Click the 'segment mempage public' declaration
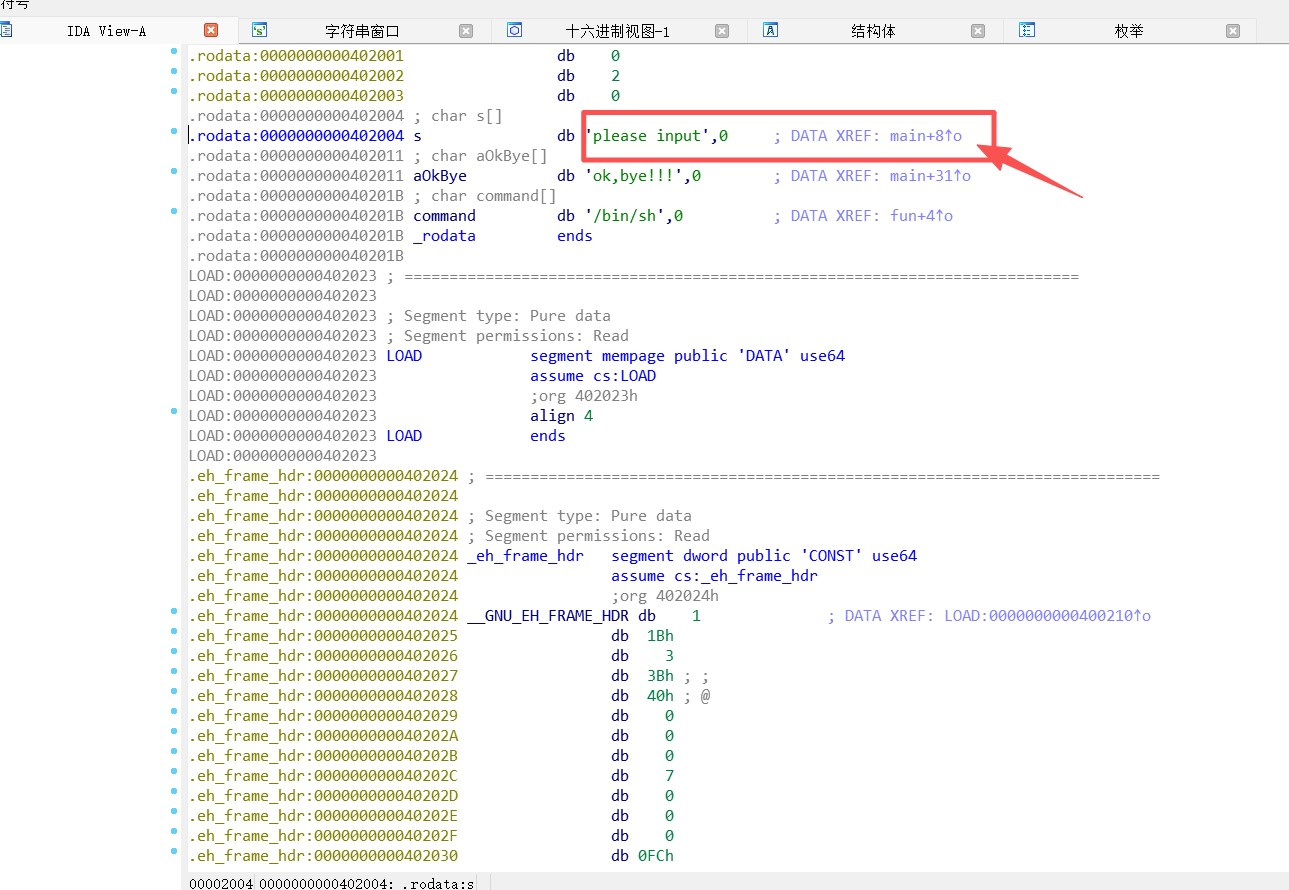1289x890 pixels. coord(688,356)
